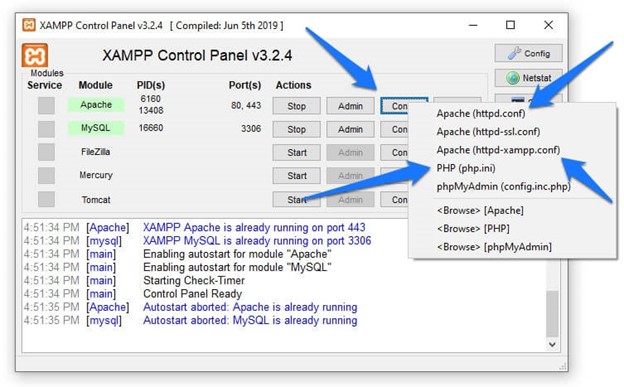
Task: Toggle the MySQL service checkbox
Action: 46,129
